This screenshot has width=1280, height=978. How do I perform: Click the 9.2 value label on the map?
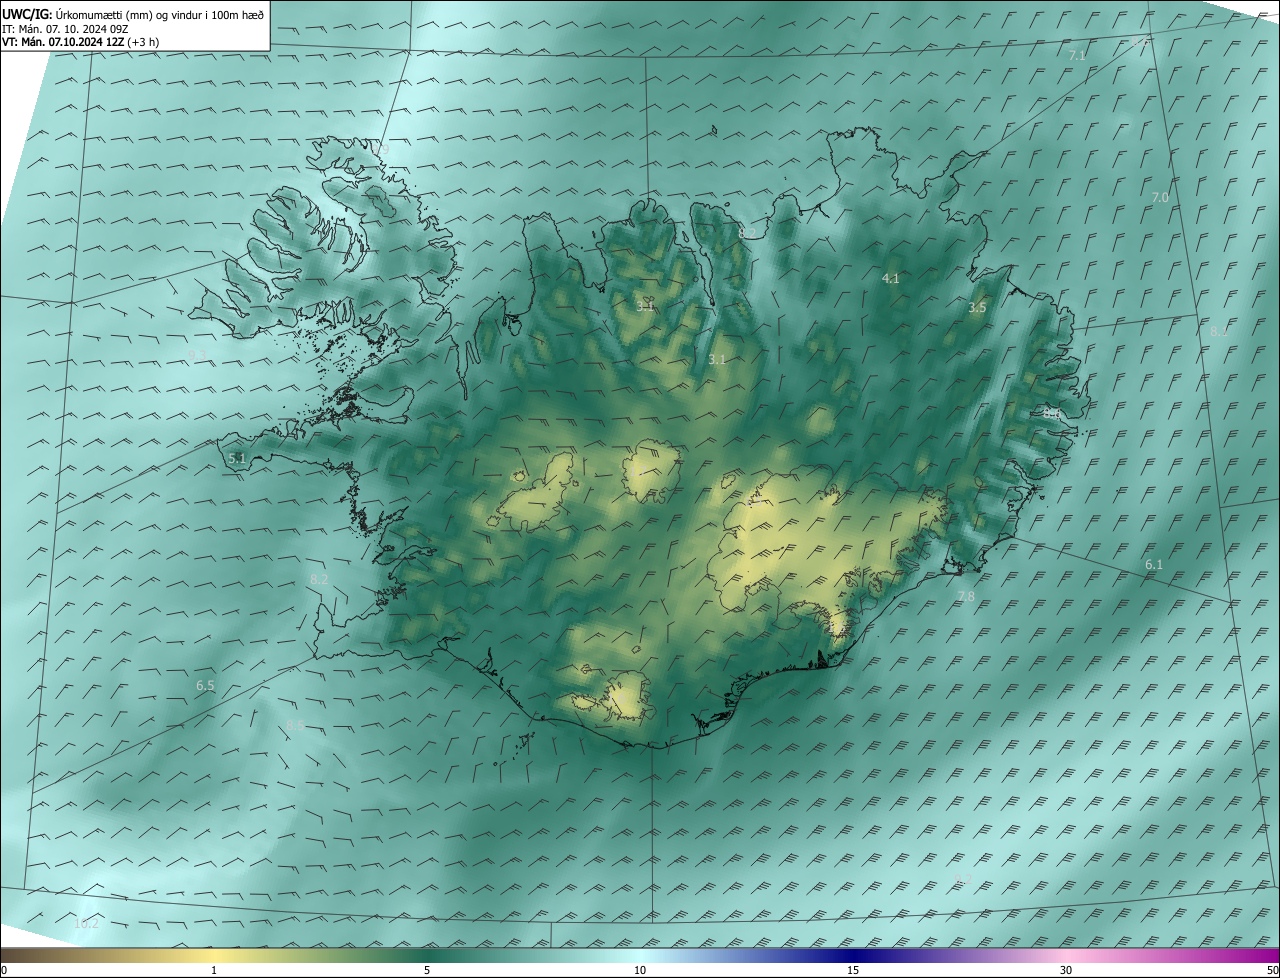[963, 880]
